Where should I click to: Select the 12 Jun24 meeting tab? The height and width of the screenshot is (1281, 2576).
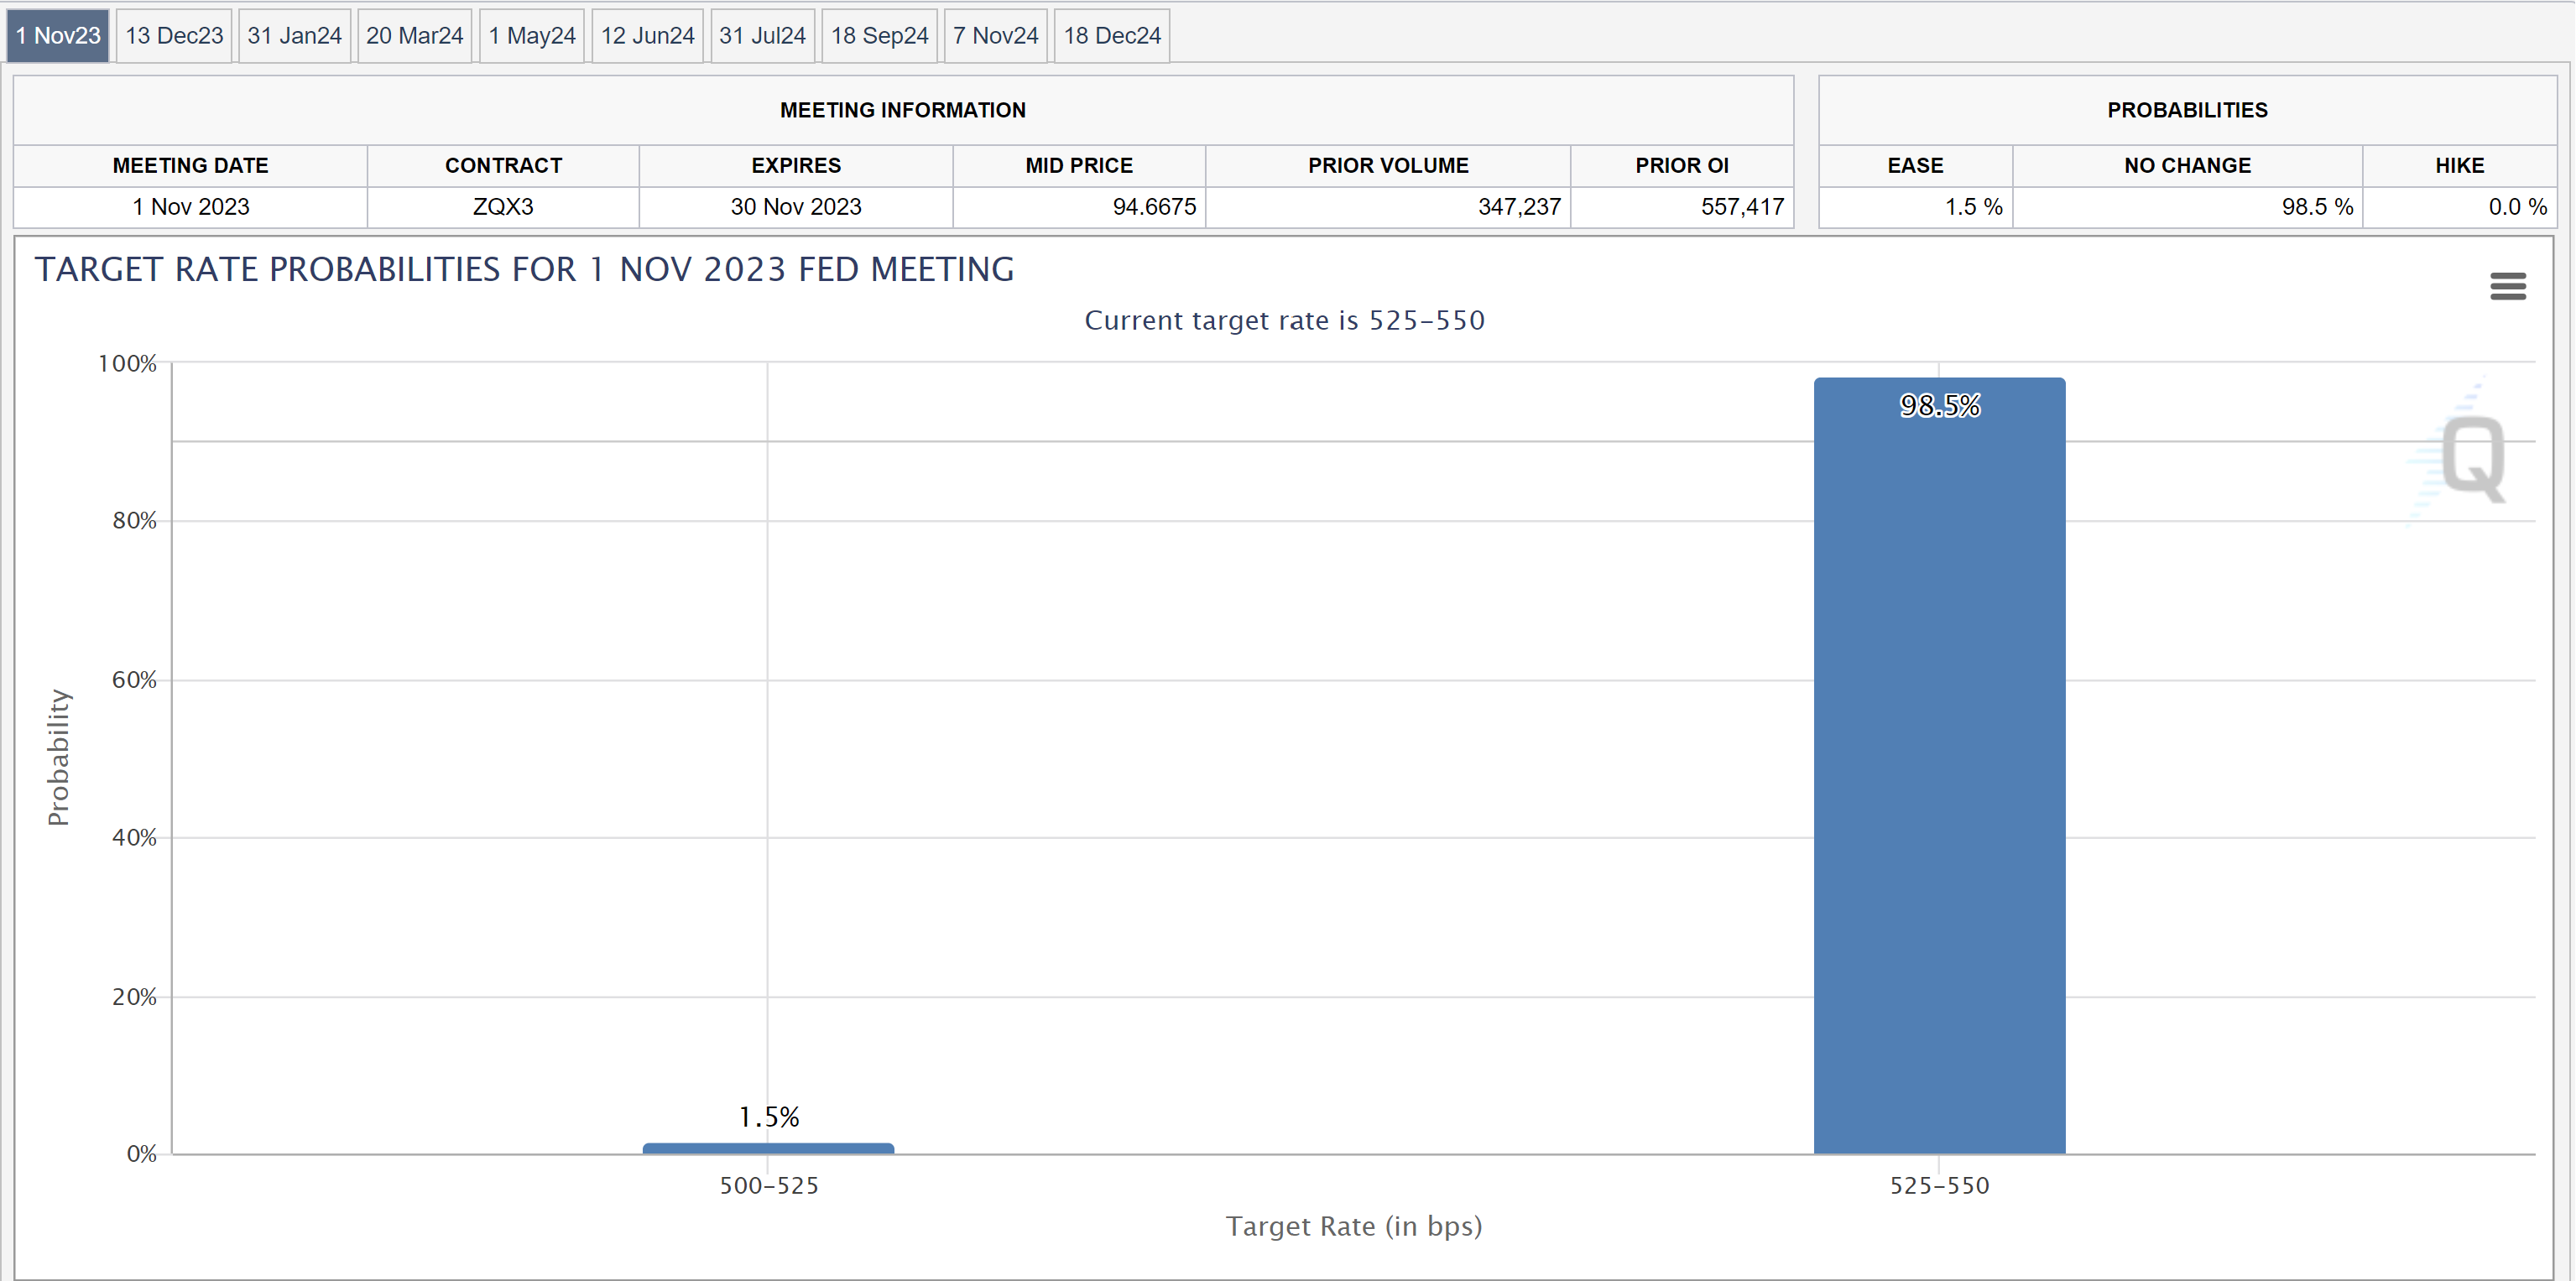(x=647, y=36)
